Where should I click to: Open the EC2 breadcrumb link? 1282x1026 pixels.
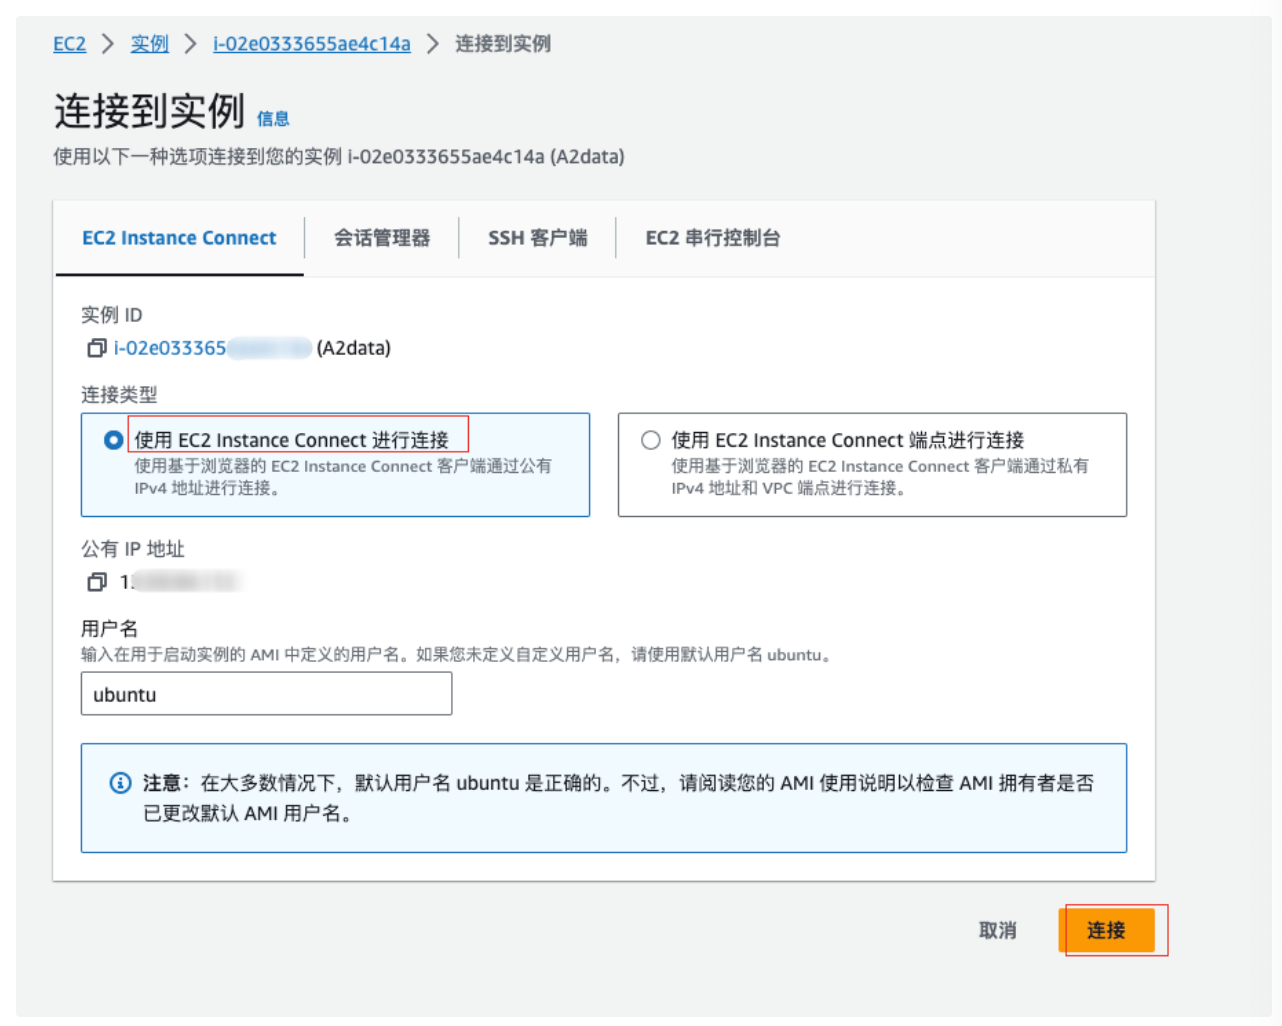[x=69, y=44]
